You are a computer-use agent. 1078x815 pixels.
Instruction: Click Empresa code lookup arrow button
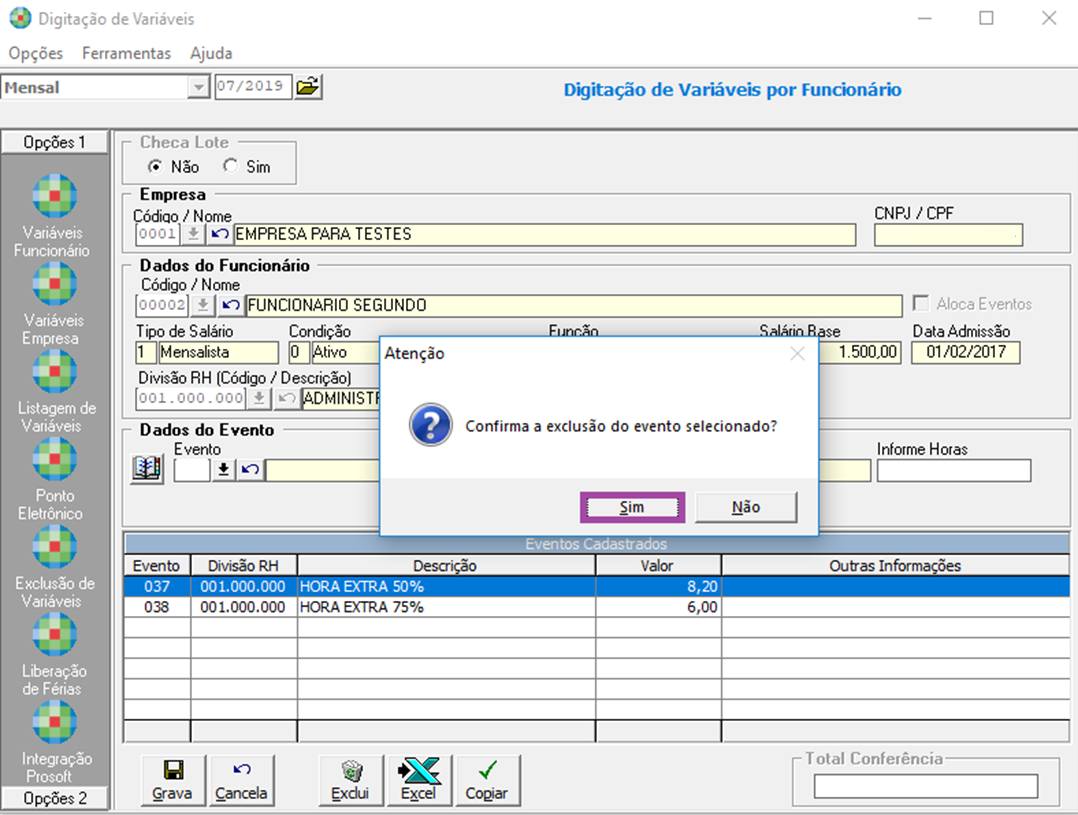(193, 234)
